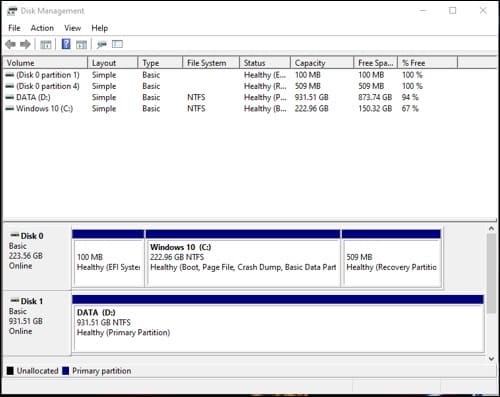Click the scroll down arrow of disk pane
The height and width of the screenshot is (397, 500).
[x=491, y=359]
